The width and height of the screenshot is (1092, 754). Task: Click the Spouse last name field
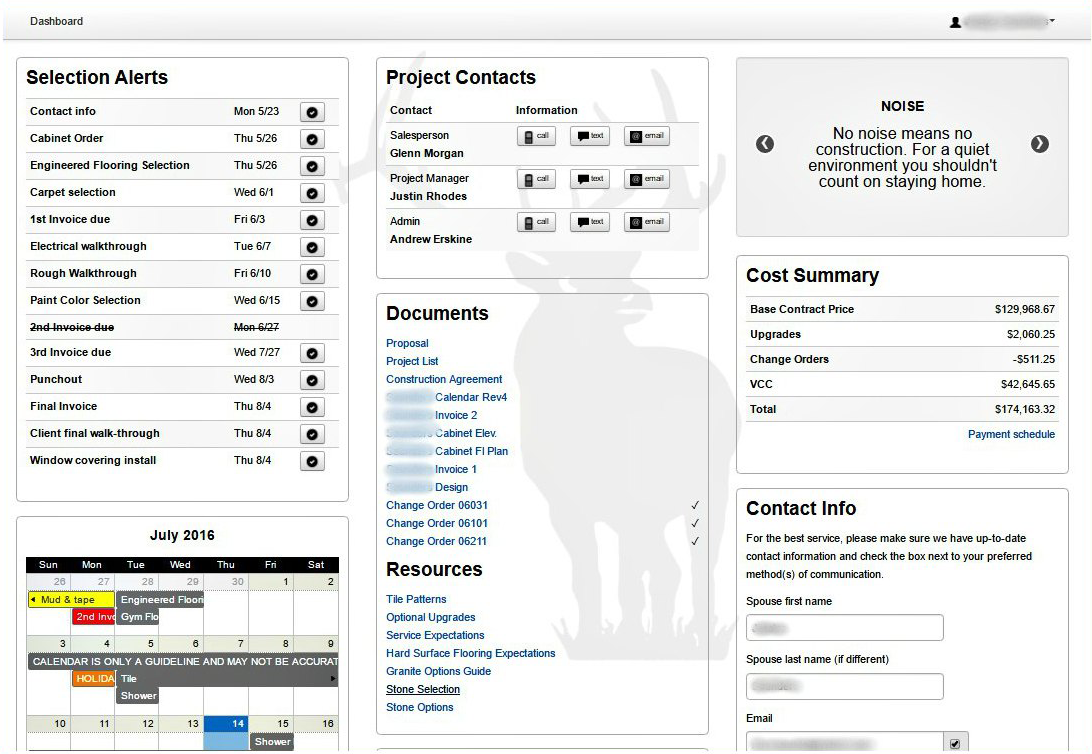coord(845,686)
